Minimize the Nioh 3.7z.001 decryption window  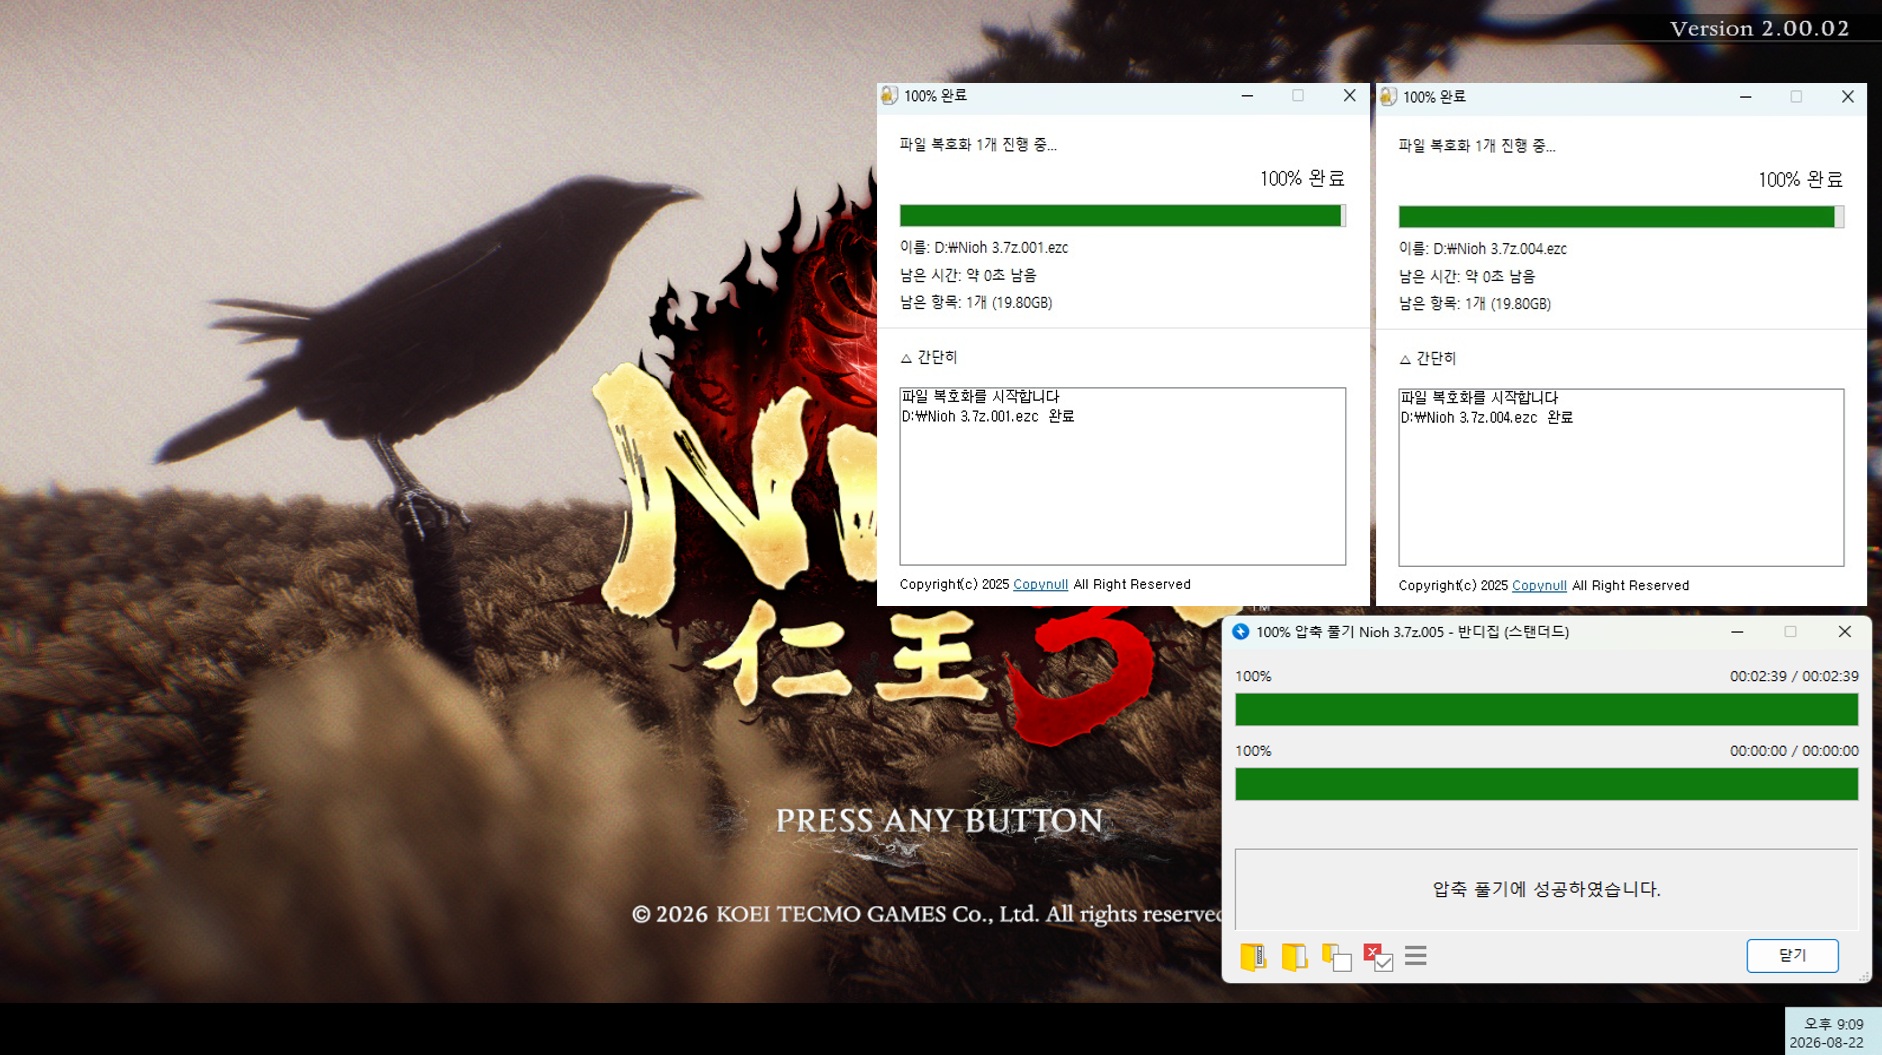tap(1247, 96)
